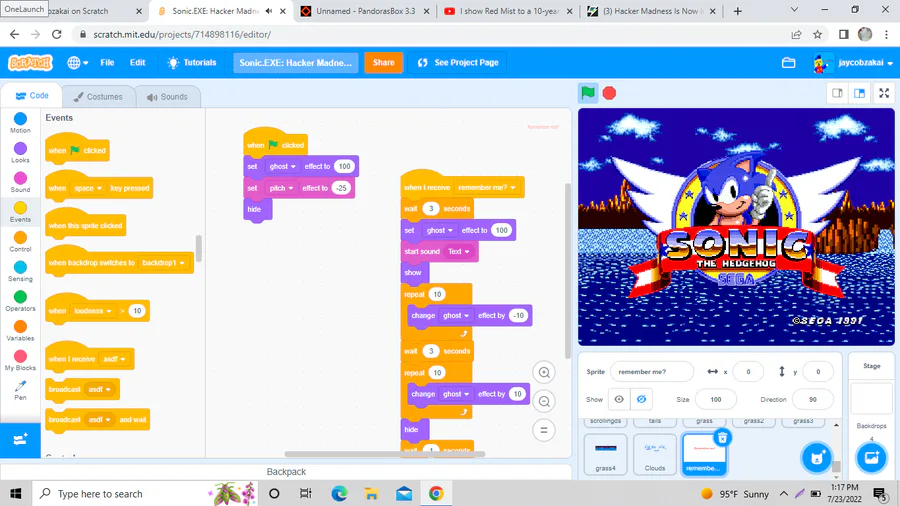The height and width of the screenshot is (506, 900).
Task: Select the My Blocks category
Action: click(20, 360)
